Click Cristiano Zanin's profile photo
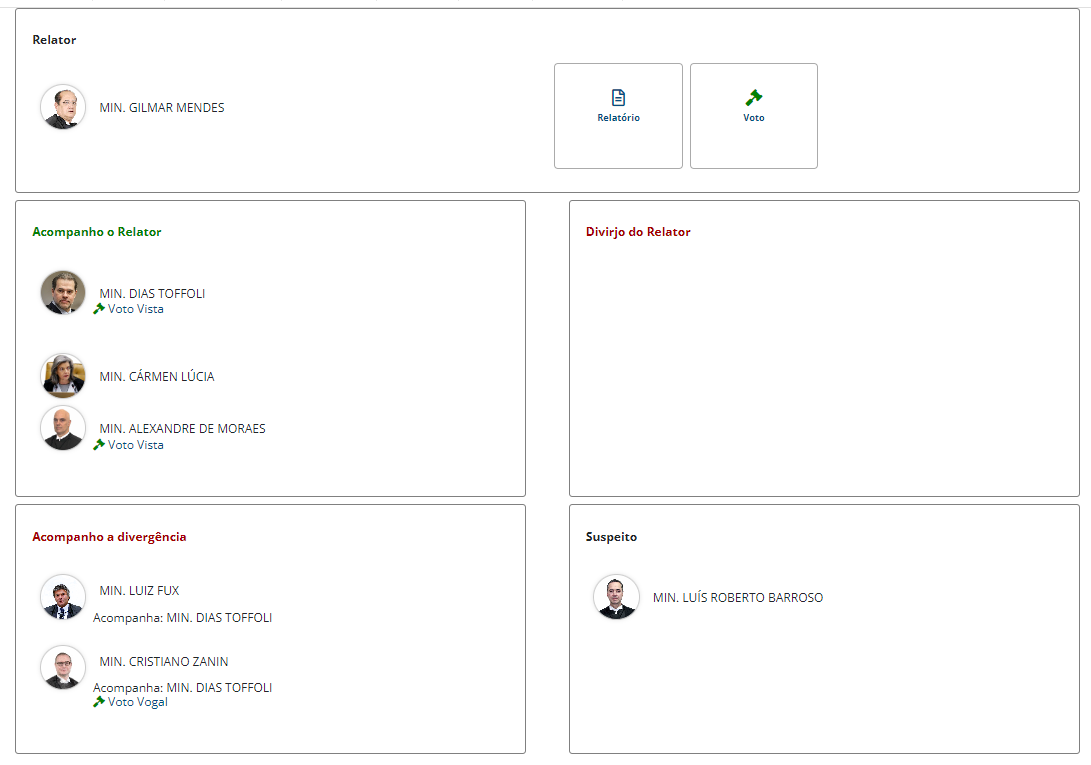The image size is (1091, 765). click(x=63, y=668)
